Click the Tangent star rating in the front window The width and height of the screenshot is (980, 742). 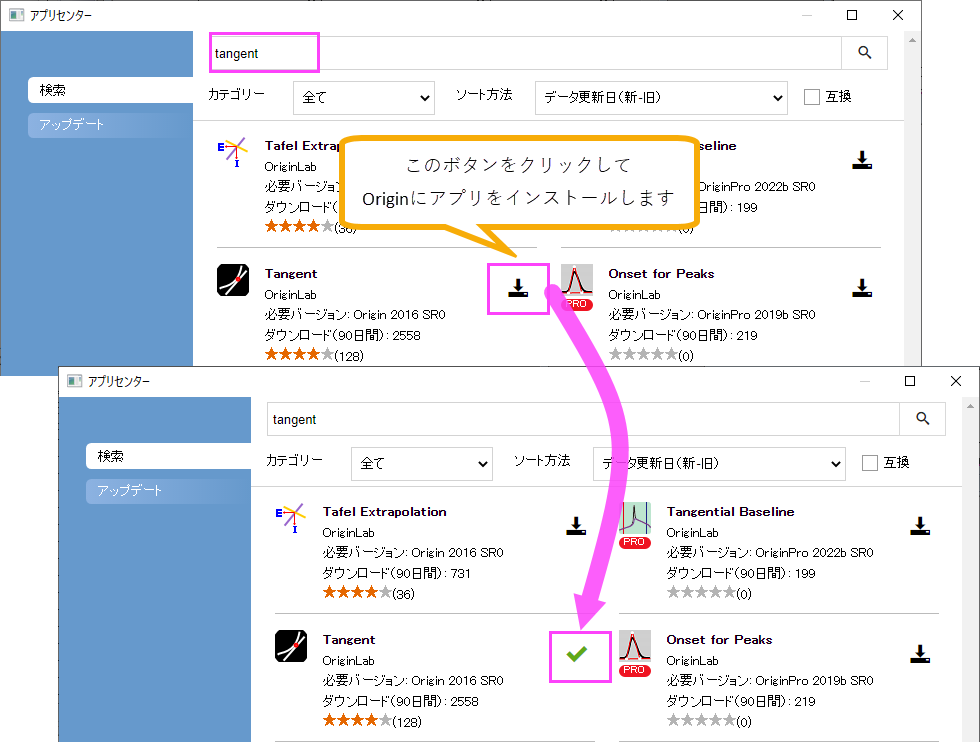[x=357, y=720]
